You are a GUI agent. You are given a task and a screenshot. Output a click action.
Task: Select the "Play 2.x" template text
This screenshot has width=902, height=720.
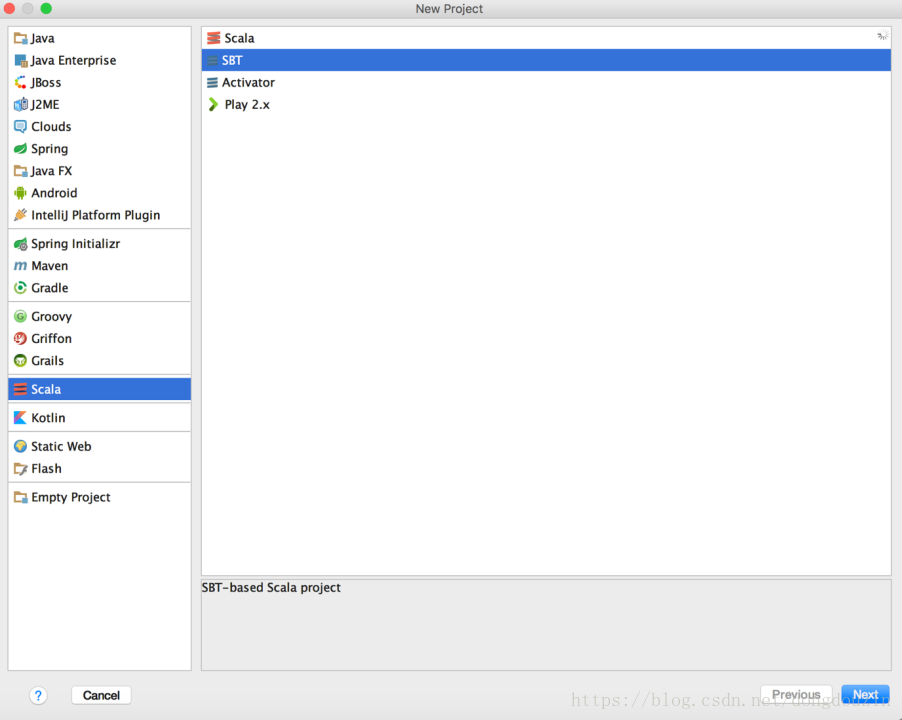[x=247, y=105]
